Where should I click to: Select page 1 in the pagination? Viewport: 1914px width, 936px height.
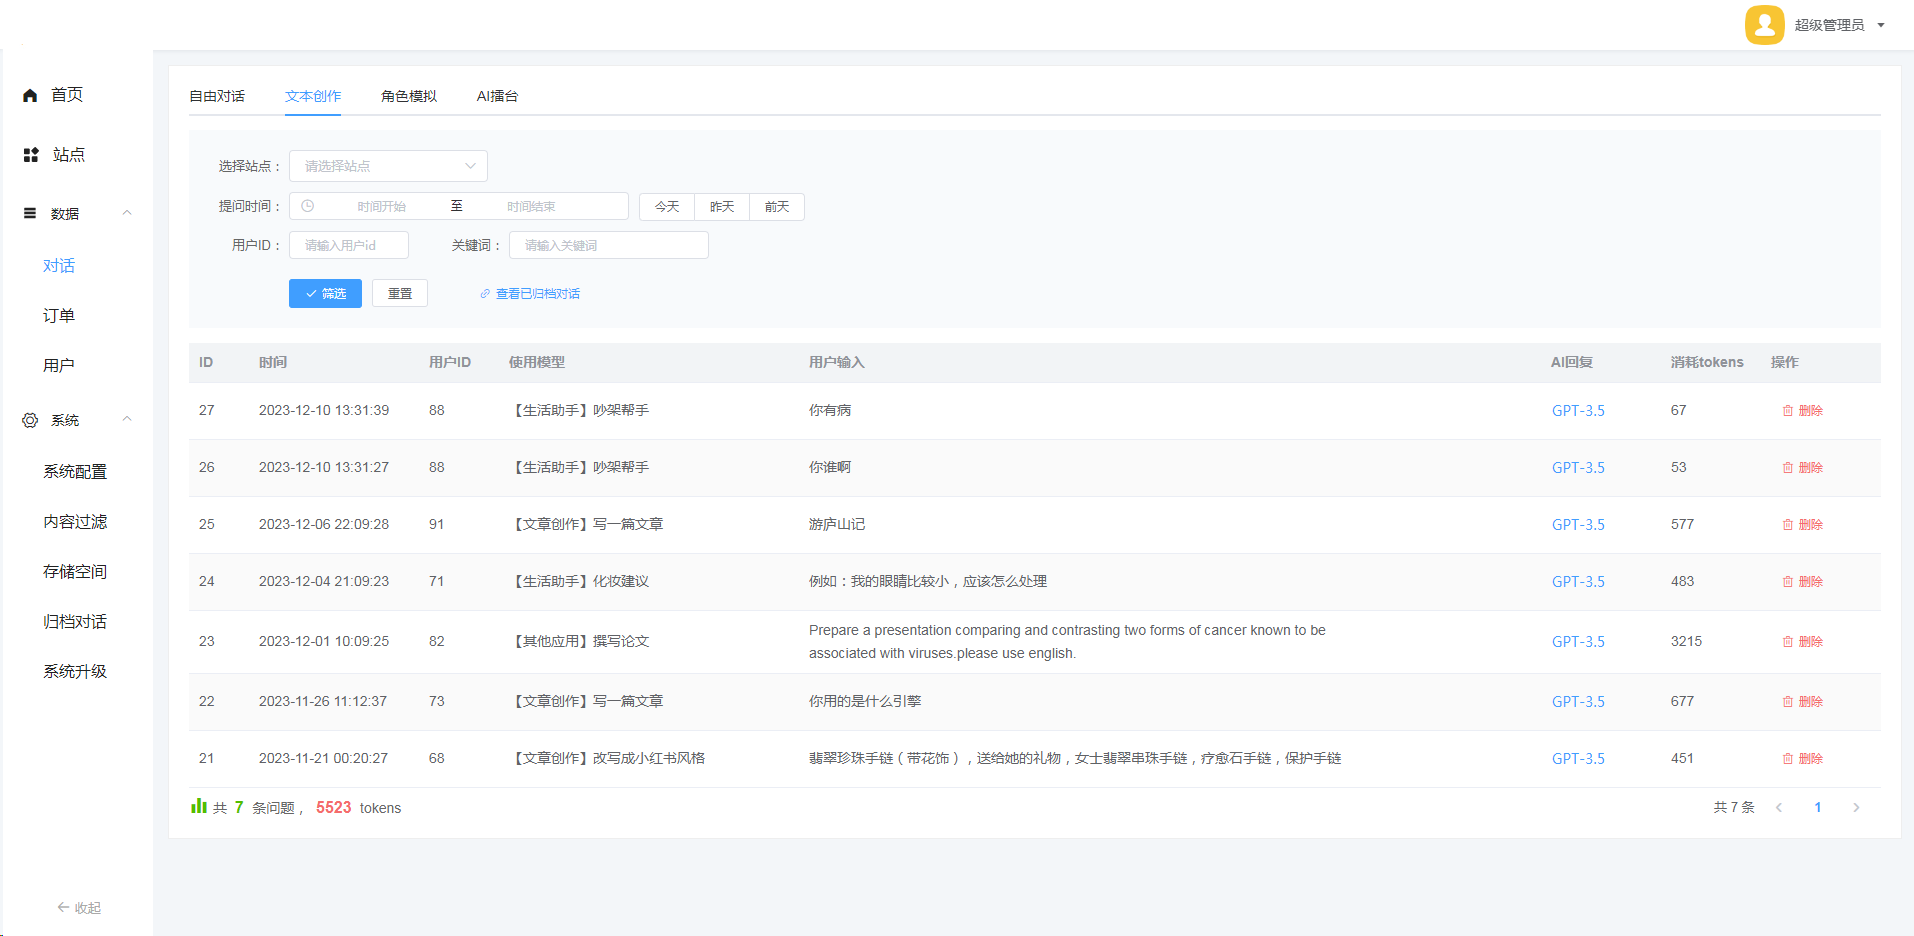pos(1818,808)
